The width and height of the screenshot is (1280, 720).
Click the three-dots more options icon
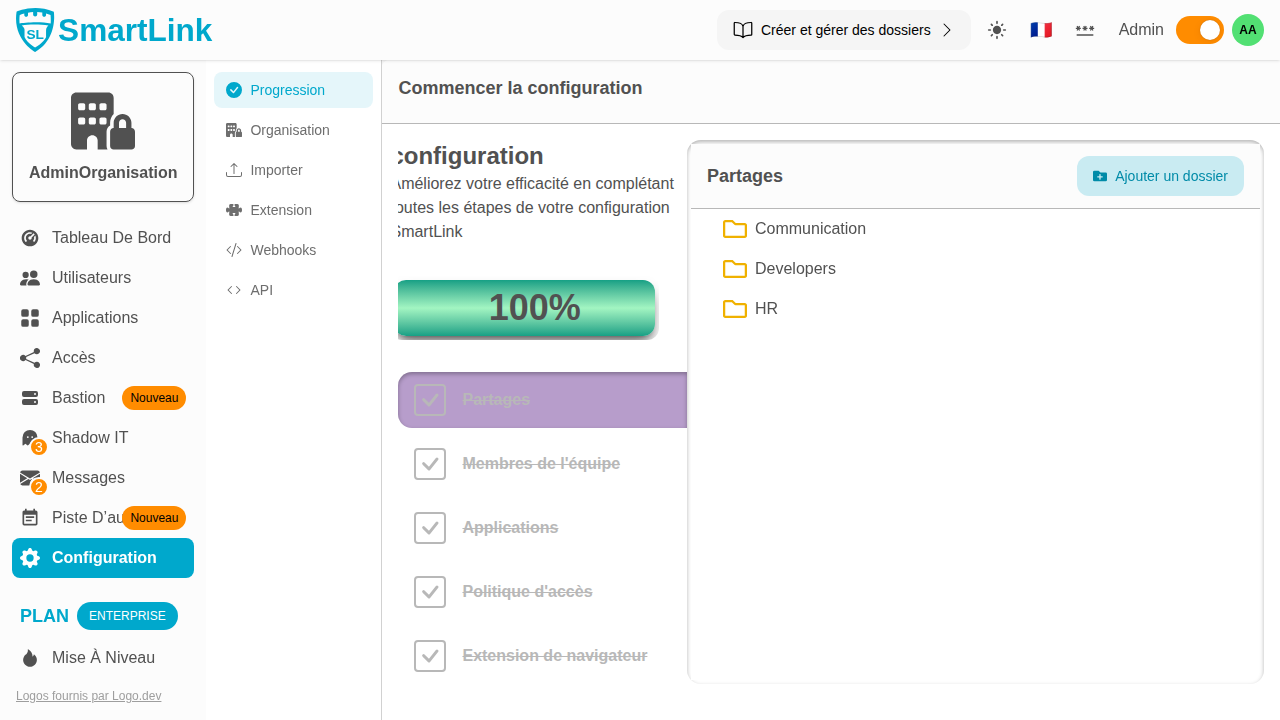(x=1085, y=30)
